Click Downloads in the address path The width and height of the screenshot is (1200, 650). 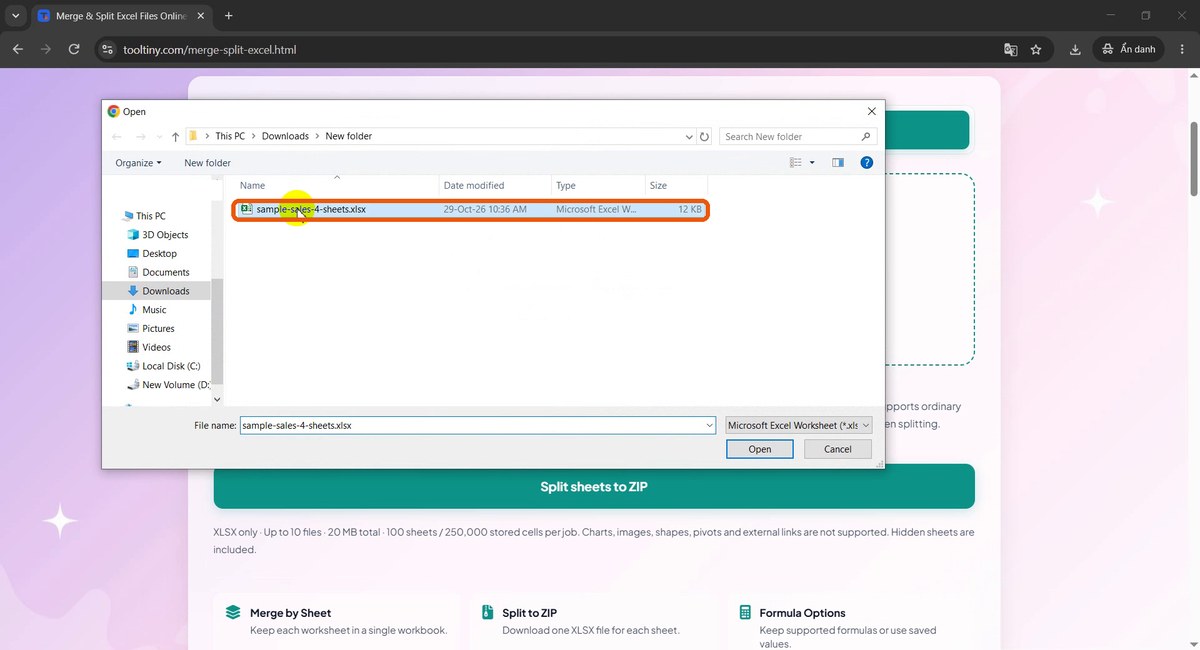coord(285,136)
